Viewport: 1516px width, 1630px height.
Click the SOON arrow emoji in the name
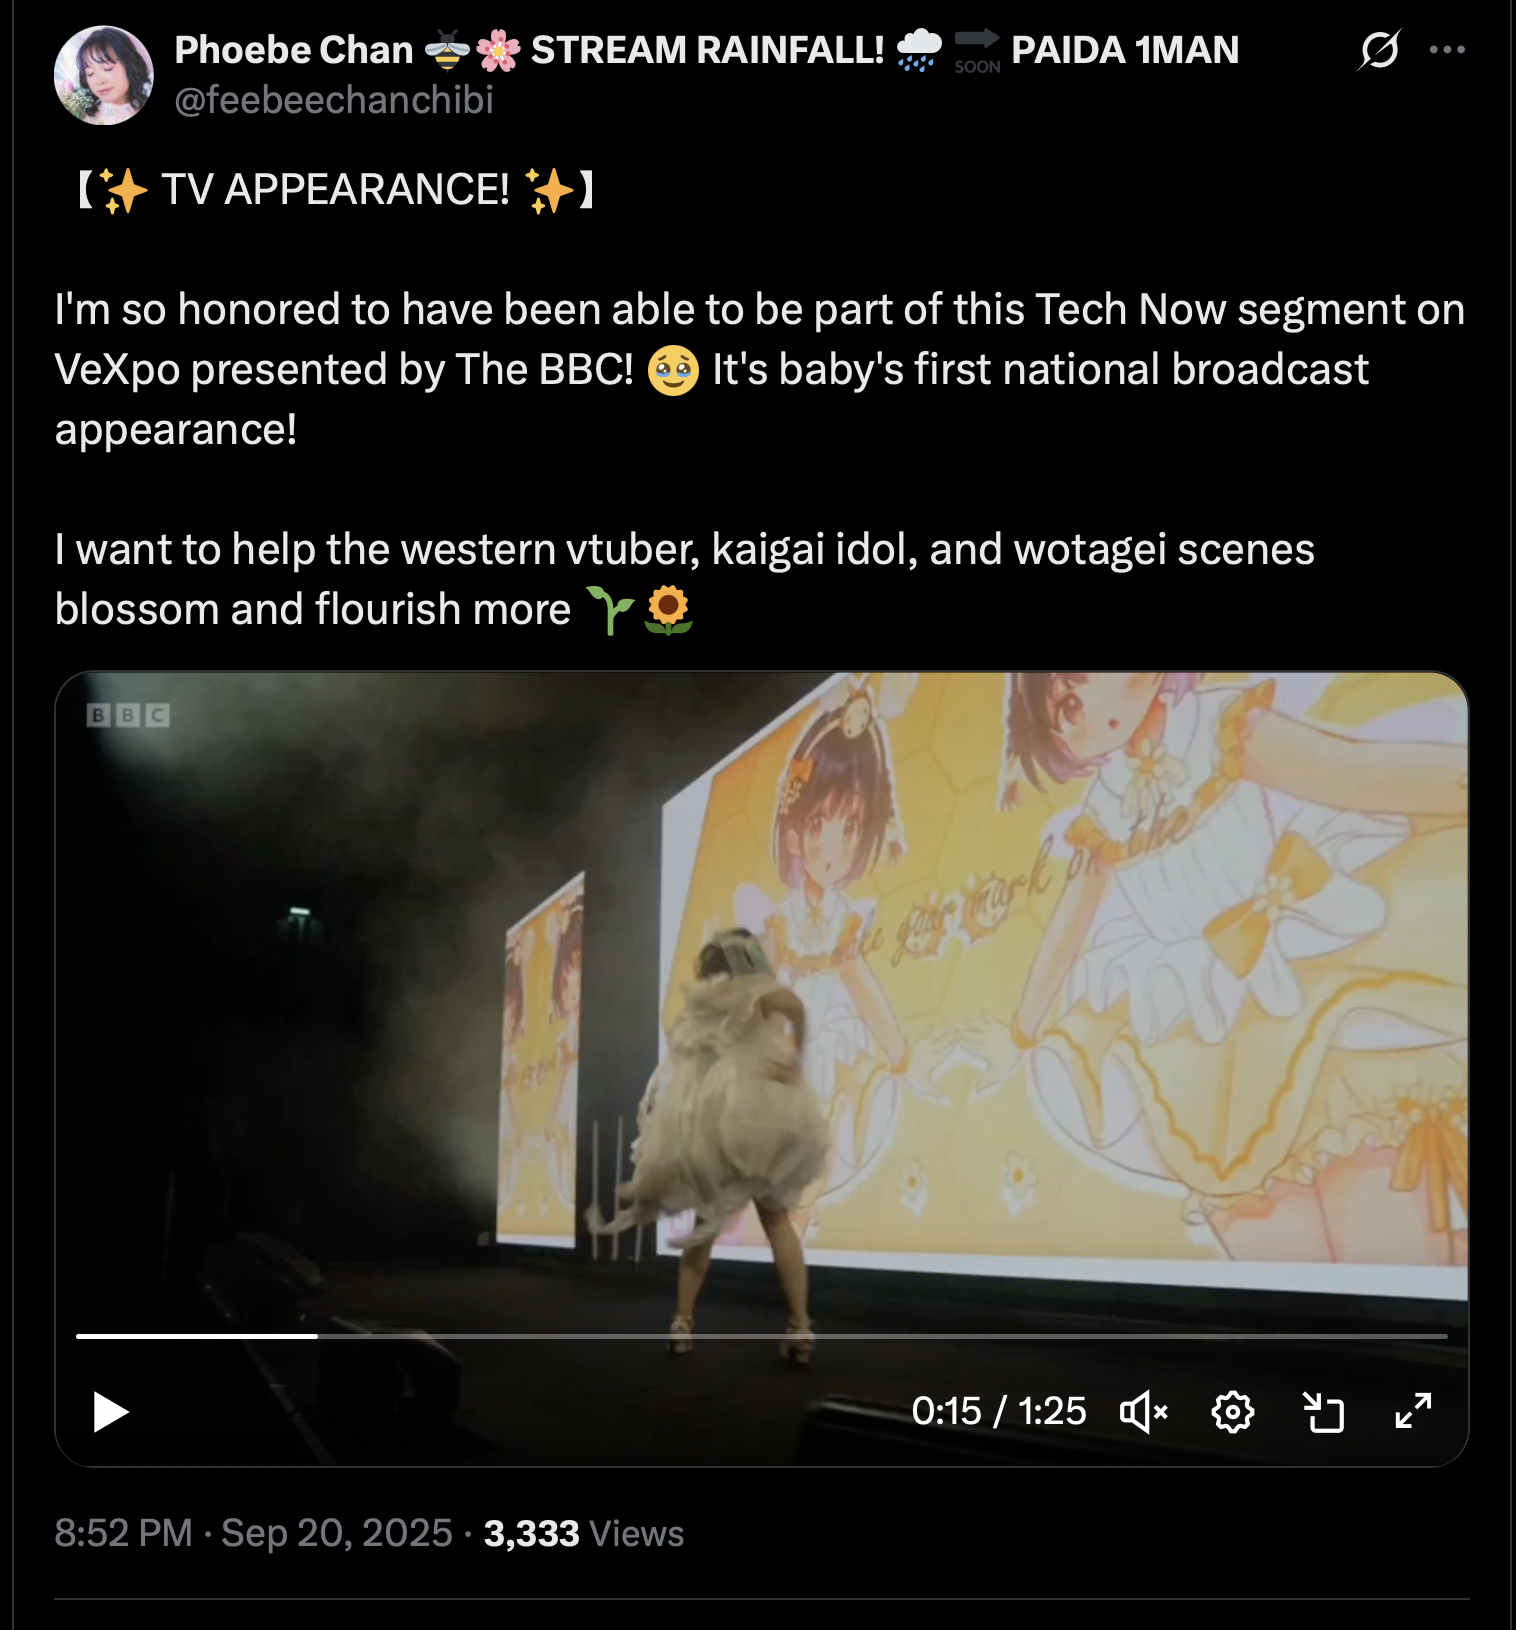(x=977, y=50)
